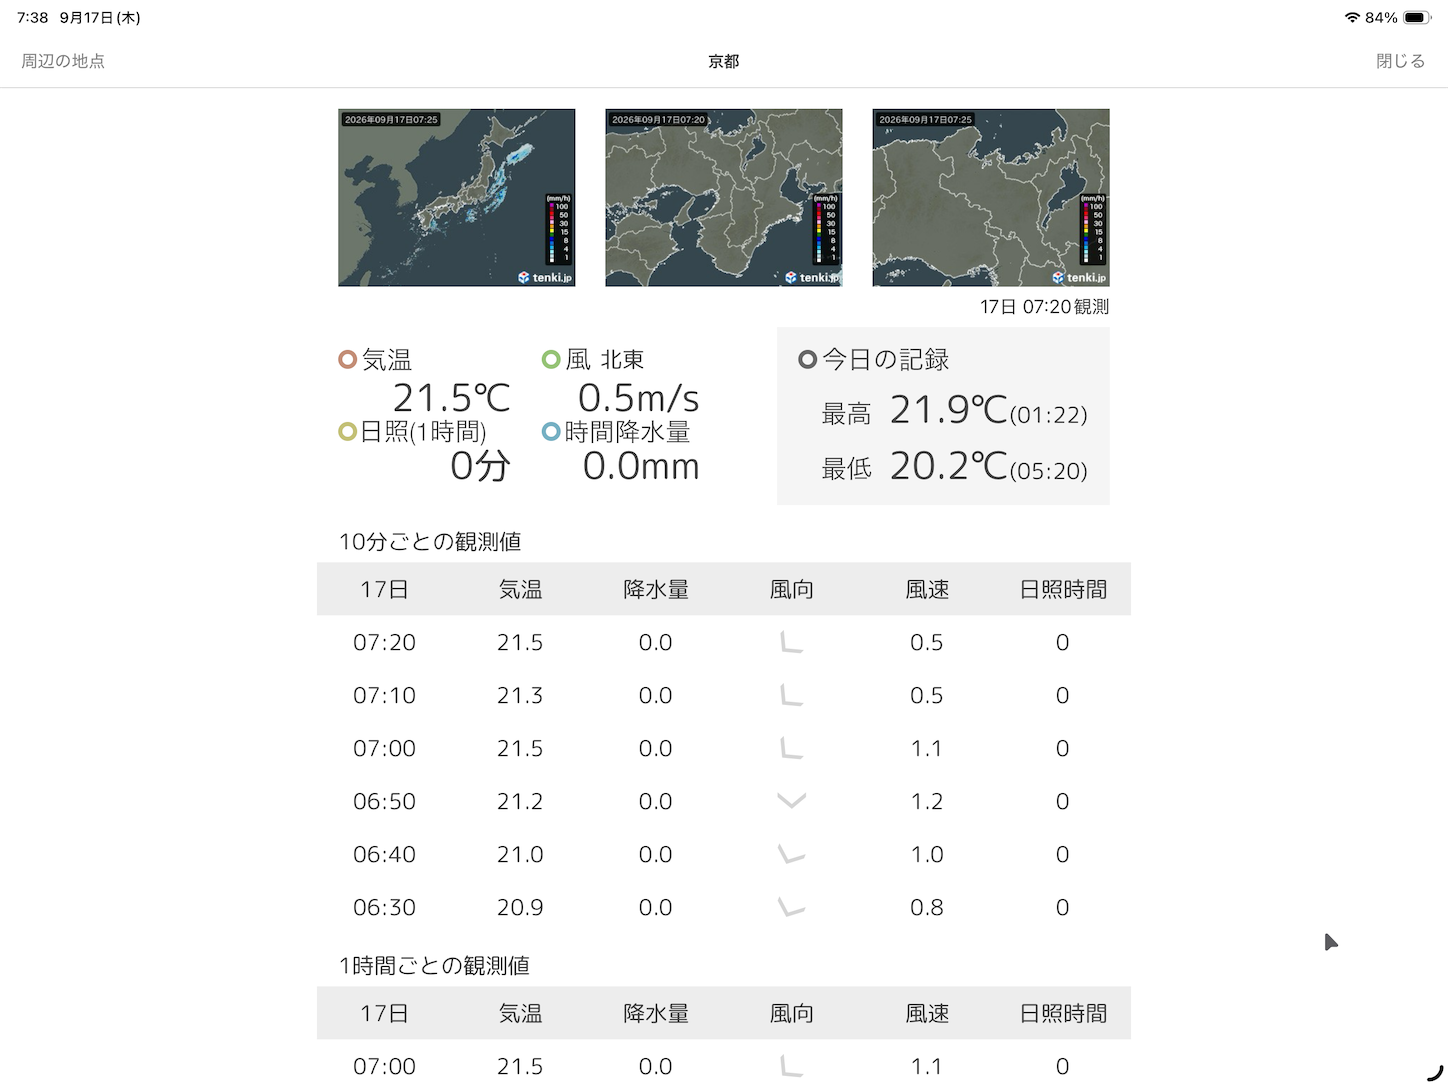This screenshot has width=1448, height=1086.
Task: Select the 0.0mm precipitation value
Action: [641, 466]
